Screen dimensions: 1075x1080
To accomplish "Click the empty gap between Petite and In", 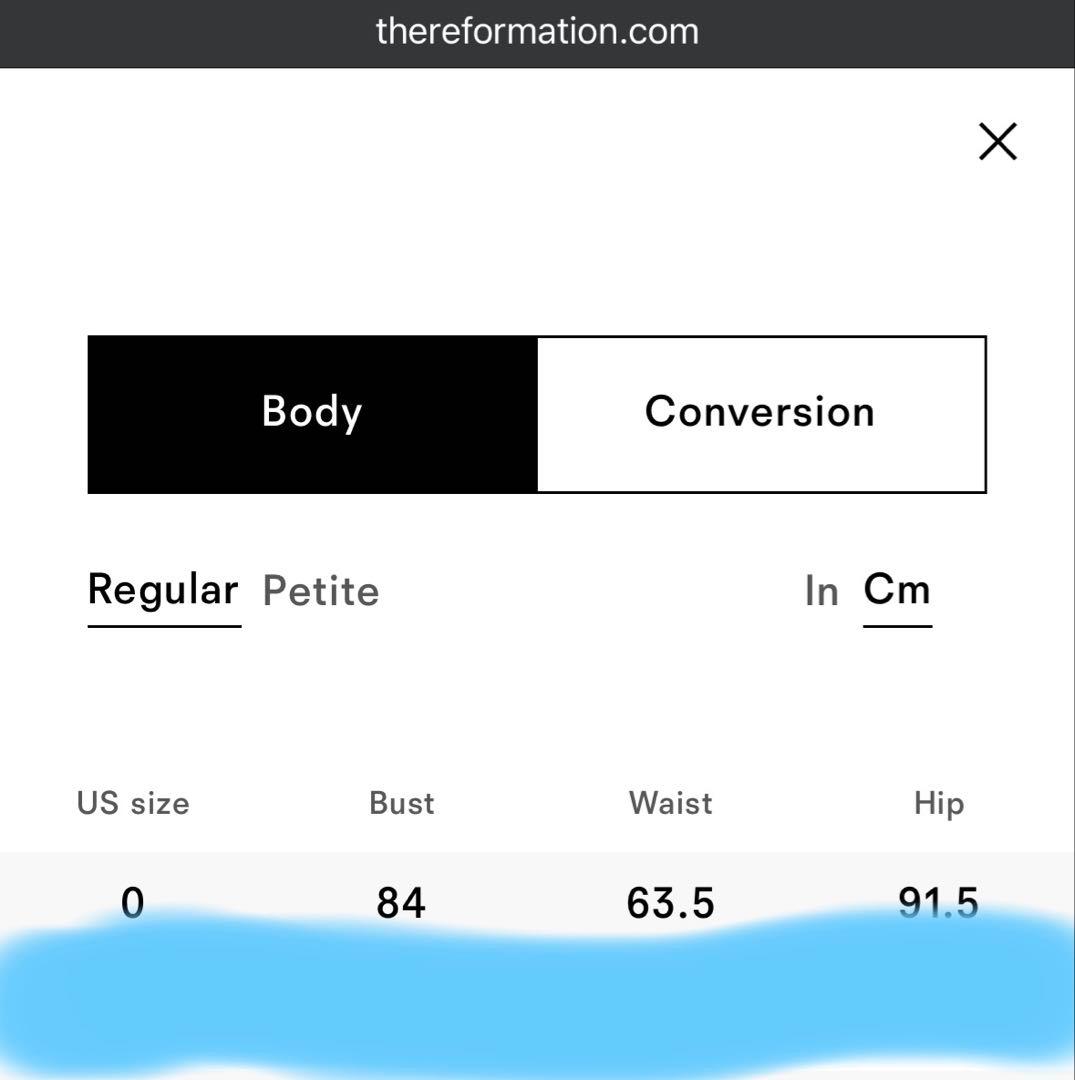I will pyautogui.click(x=590, y=591).
